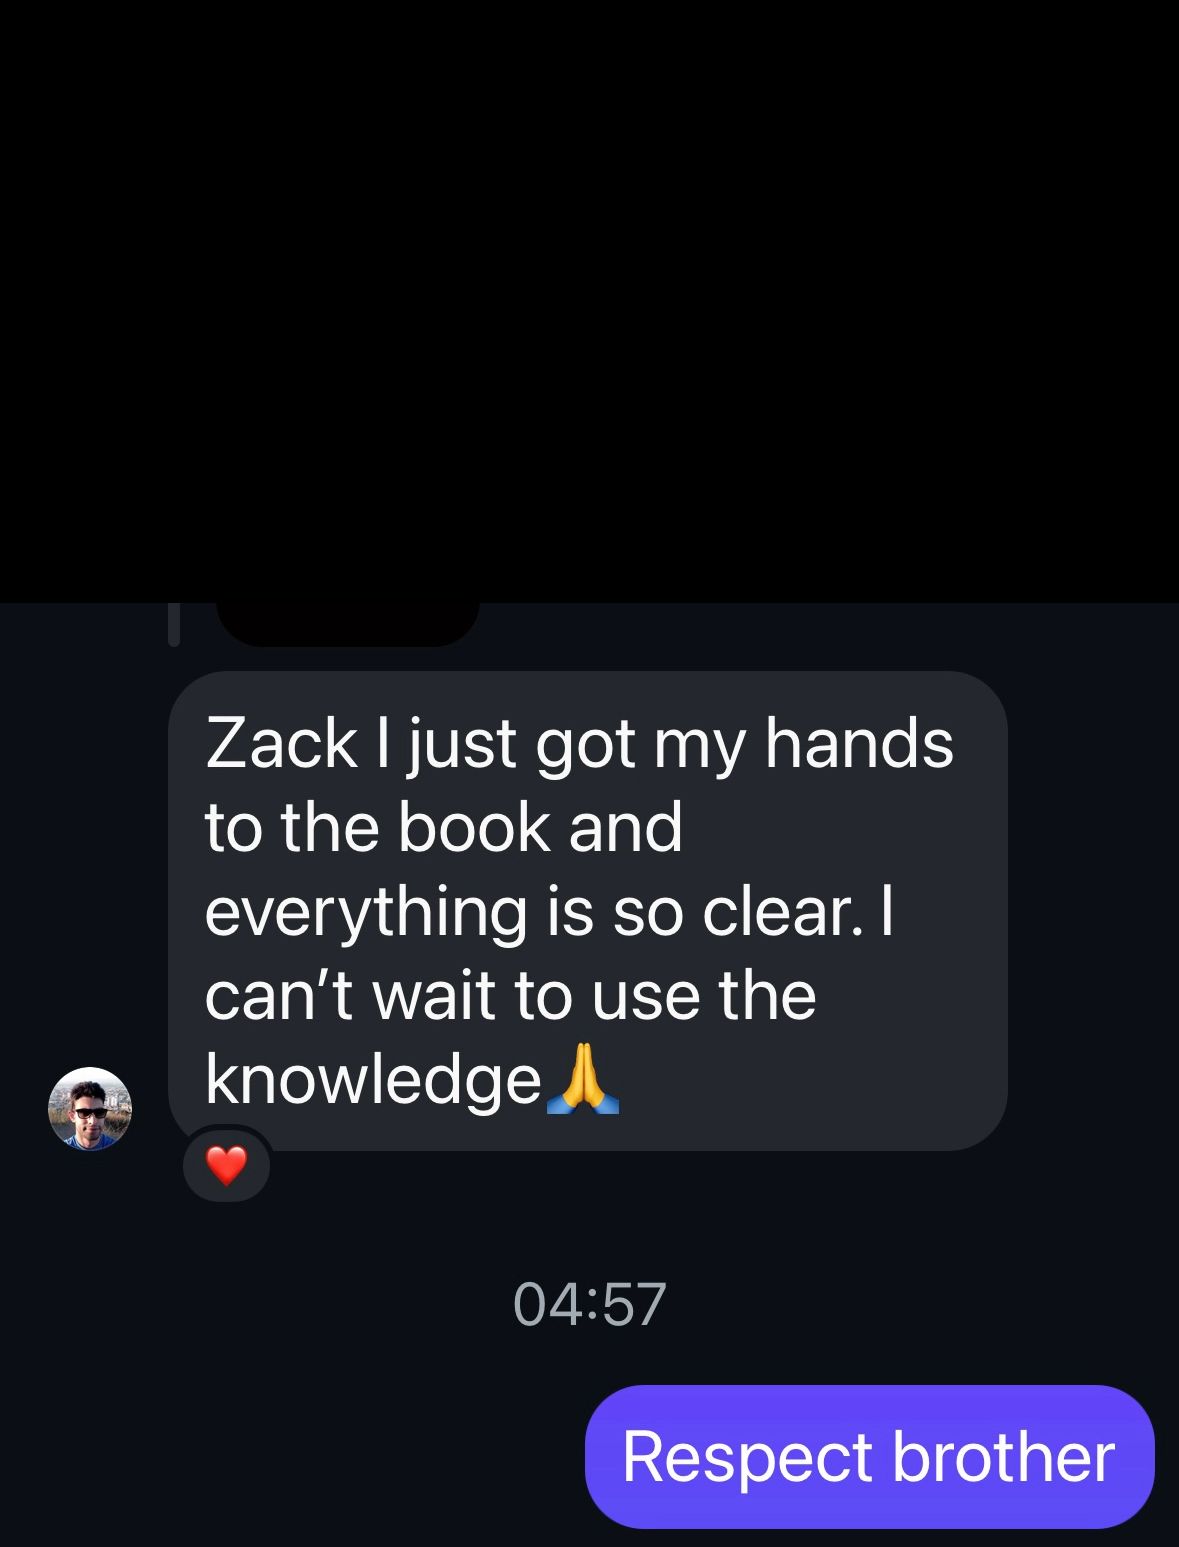The height and width of the screenshot is (1547, 1179).
Task: Tap the black redacted area at top
Action: [589, 300]
